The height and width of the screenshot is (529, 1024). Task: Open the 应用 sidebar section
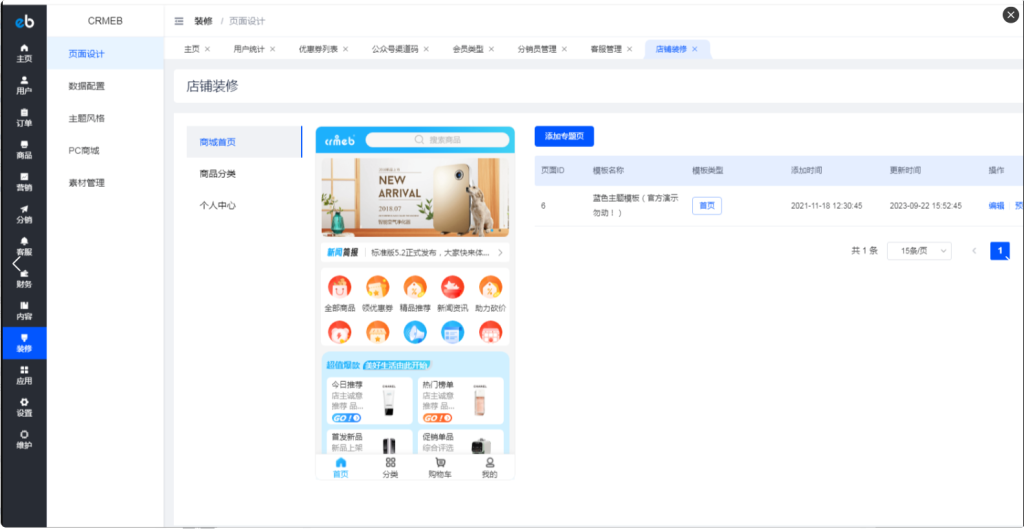(x=24, y=375)
